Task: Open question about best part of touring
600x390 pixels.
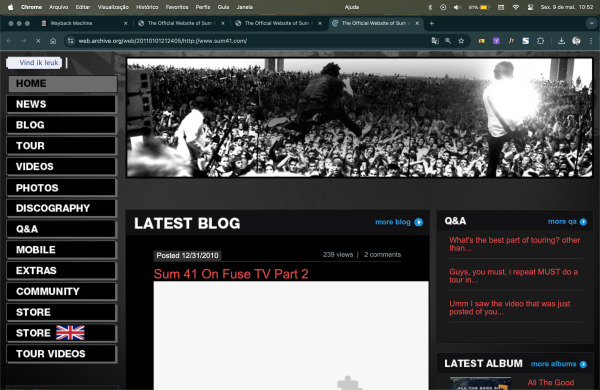Action: tap(514, 244)
